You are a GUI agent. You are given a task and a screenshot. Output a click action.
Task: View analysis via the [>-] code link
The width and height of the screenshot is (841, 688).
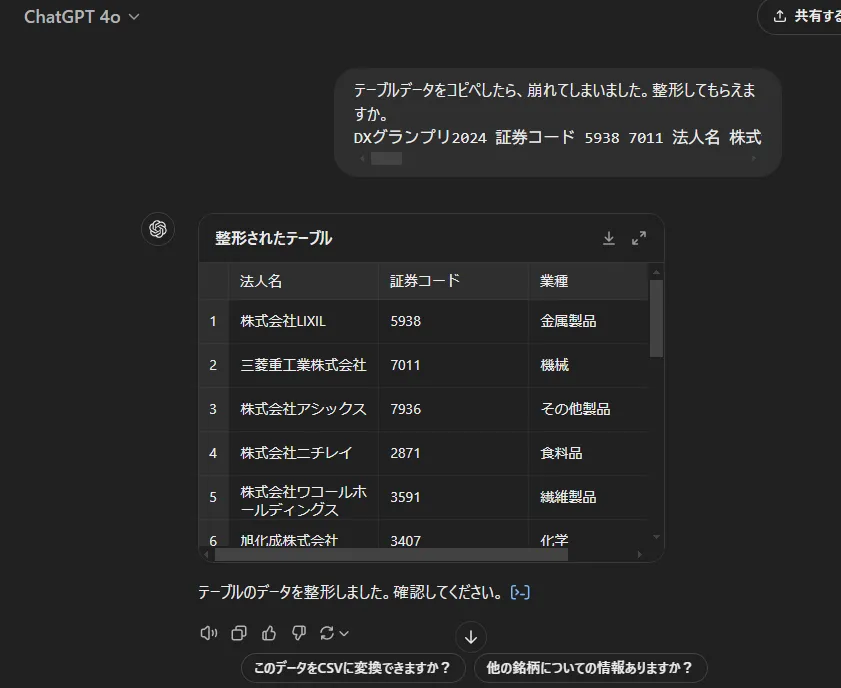click(x=520, y=592)
